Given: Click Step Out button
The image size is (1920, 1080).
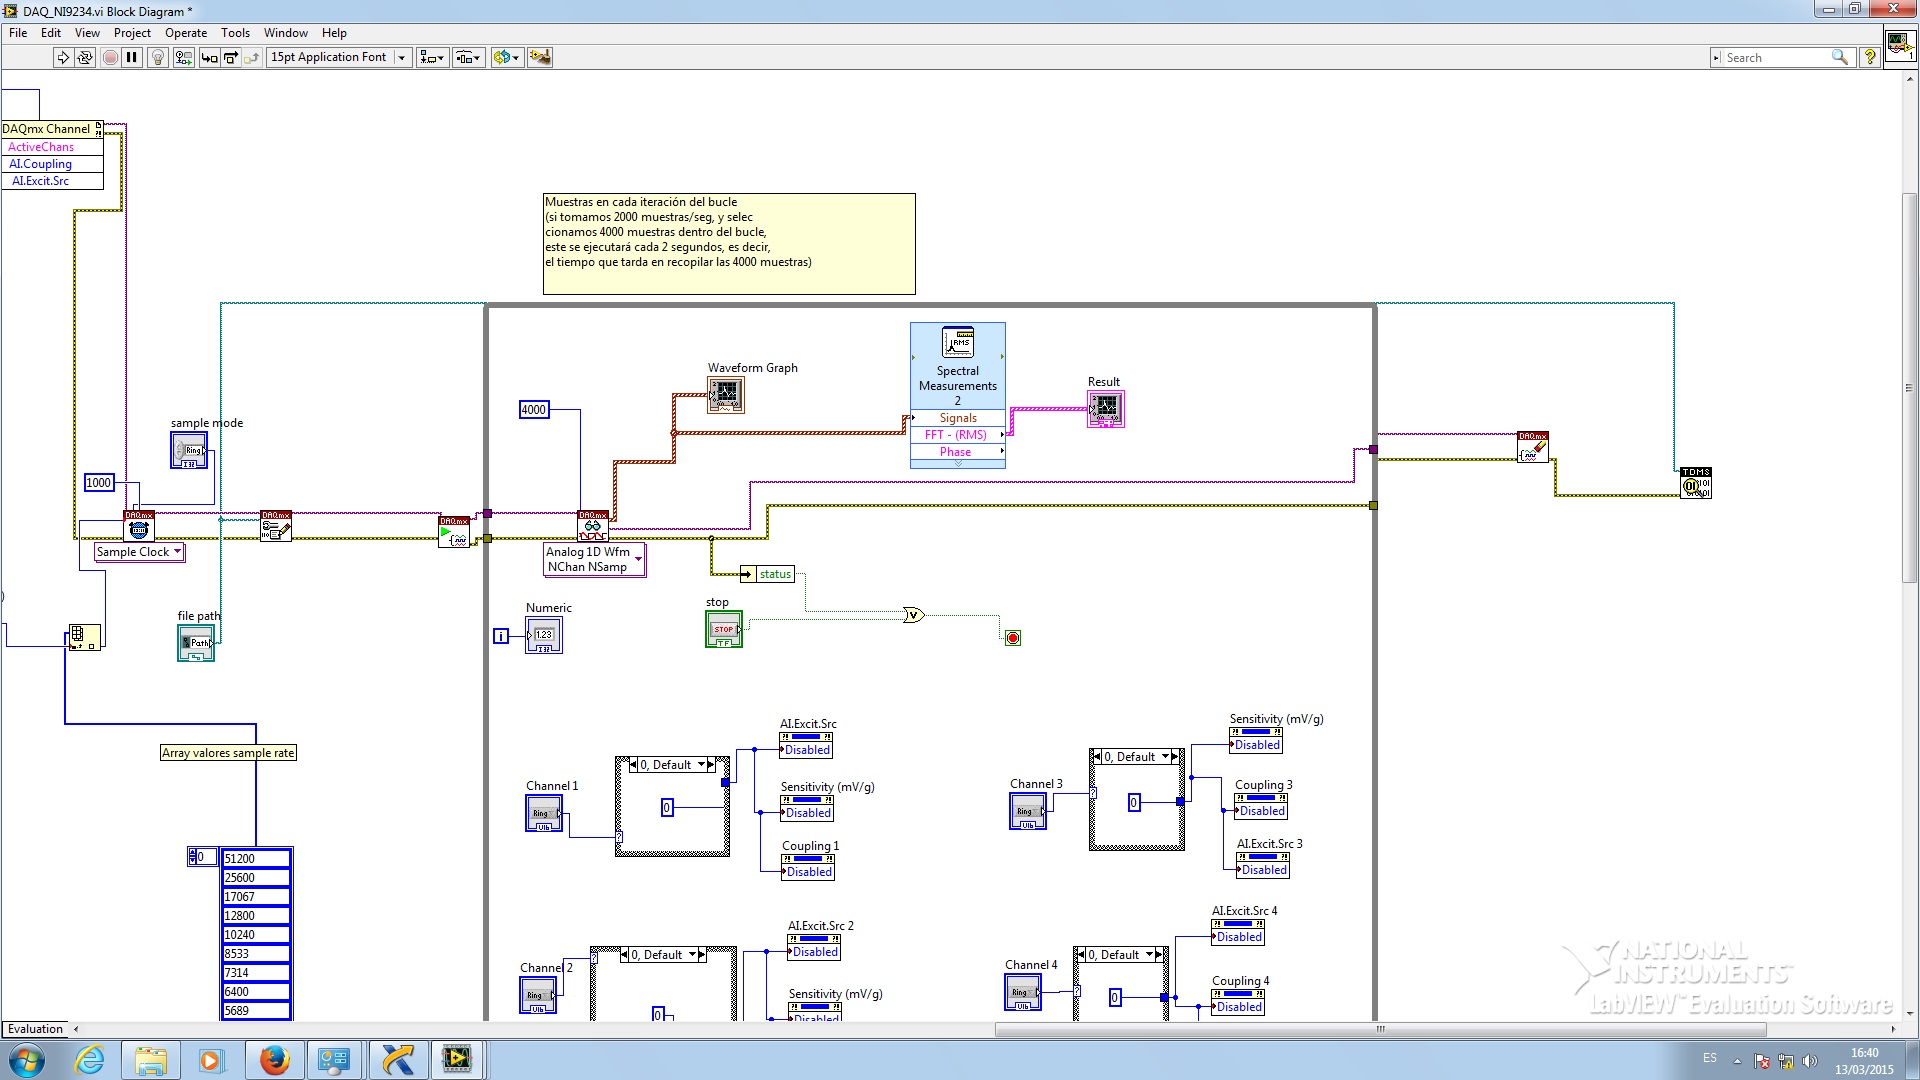Looking at the screenshot, I should point(251,58).
